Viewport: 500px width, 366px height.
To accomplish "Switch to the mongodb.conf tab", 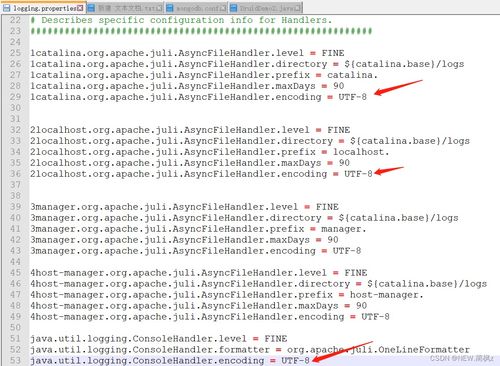I will [x=196, y=7].
